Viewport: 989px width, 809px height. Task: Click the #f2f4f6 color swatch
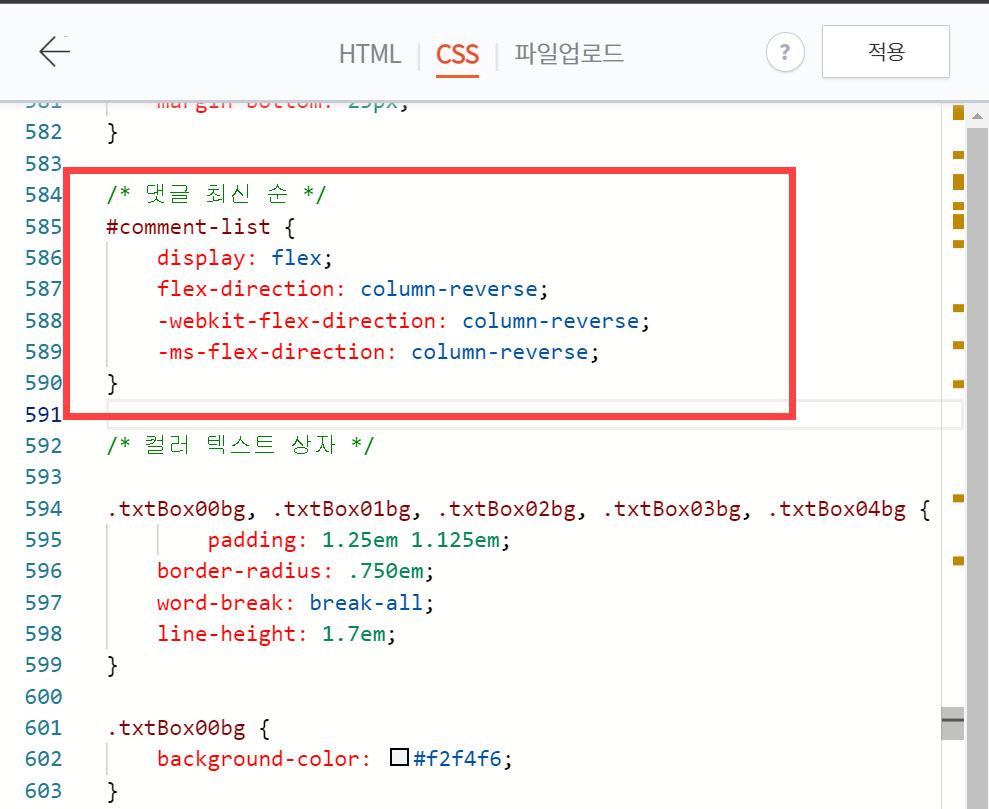[x=399, y=758]
